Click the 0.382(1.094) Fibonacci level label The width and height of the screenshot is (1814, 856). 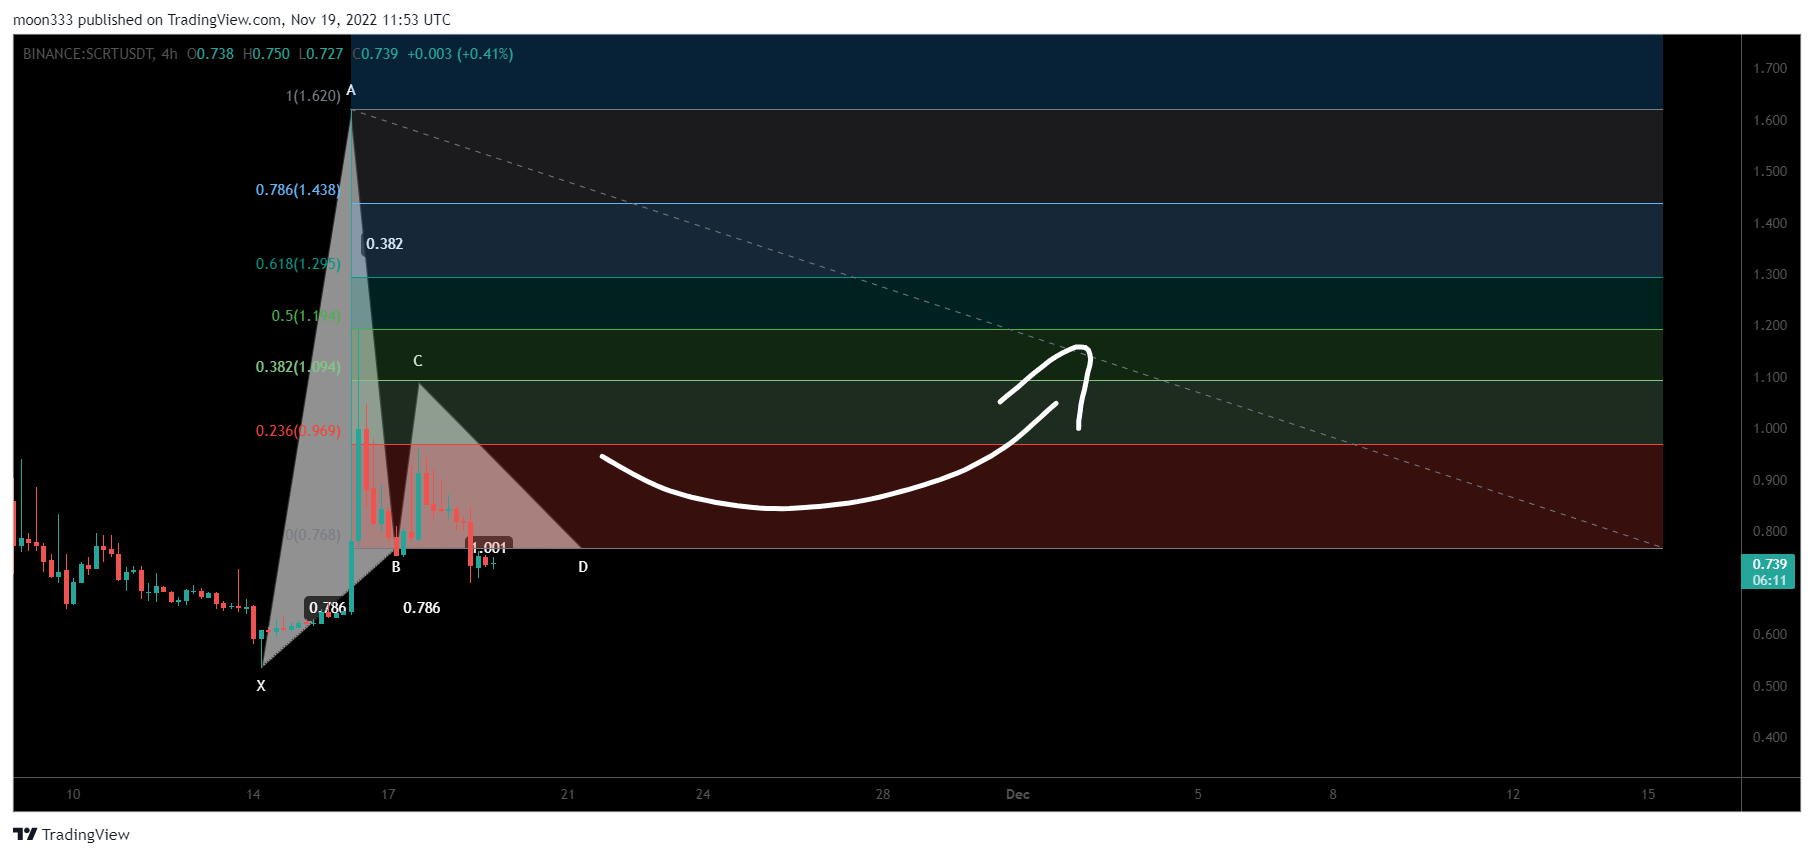(298, 367)
